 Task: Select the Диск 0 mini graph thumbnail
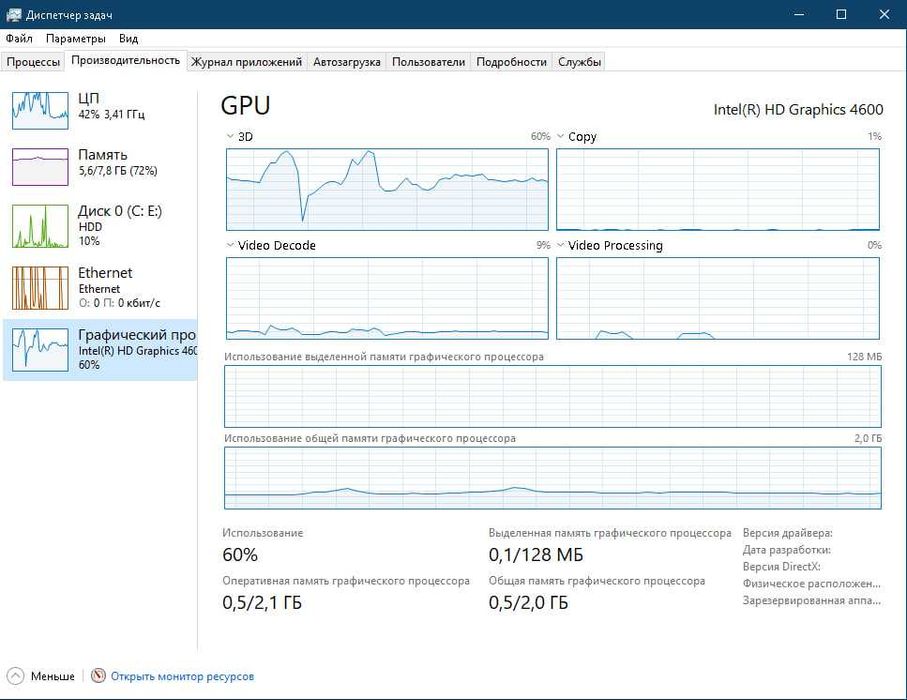(40, 226)
